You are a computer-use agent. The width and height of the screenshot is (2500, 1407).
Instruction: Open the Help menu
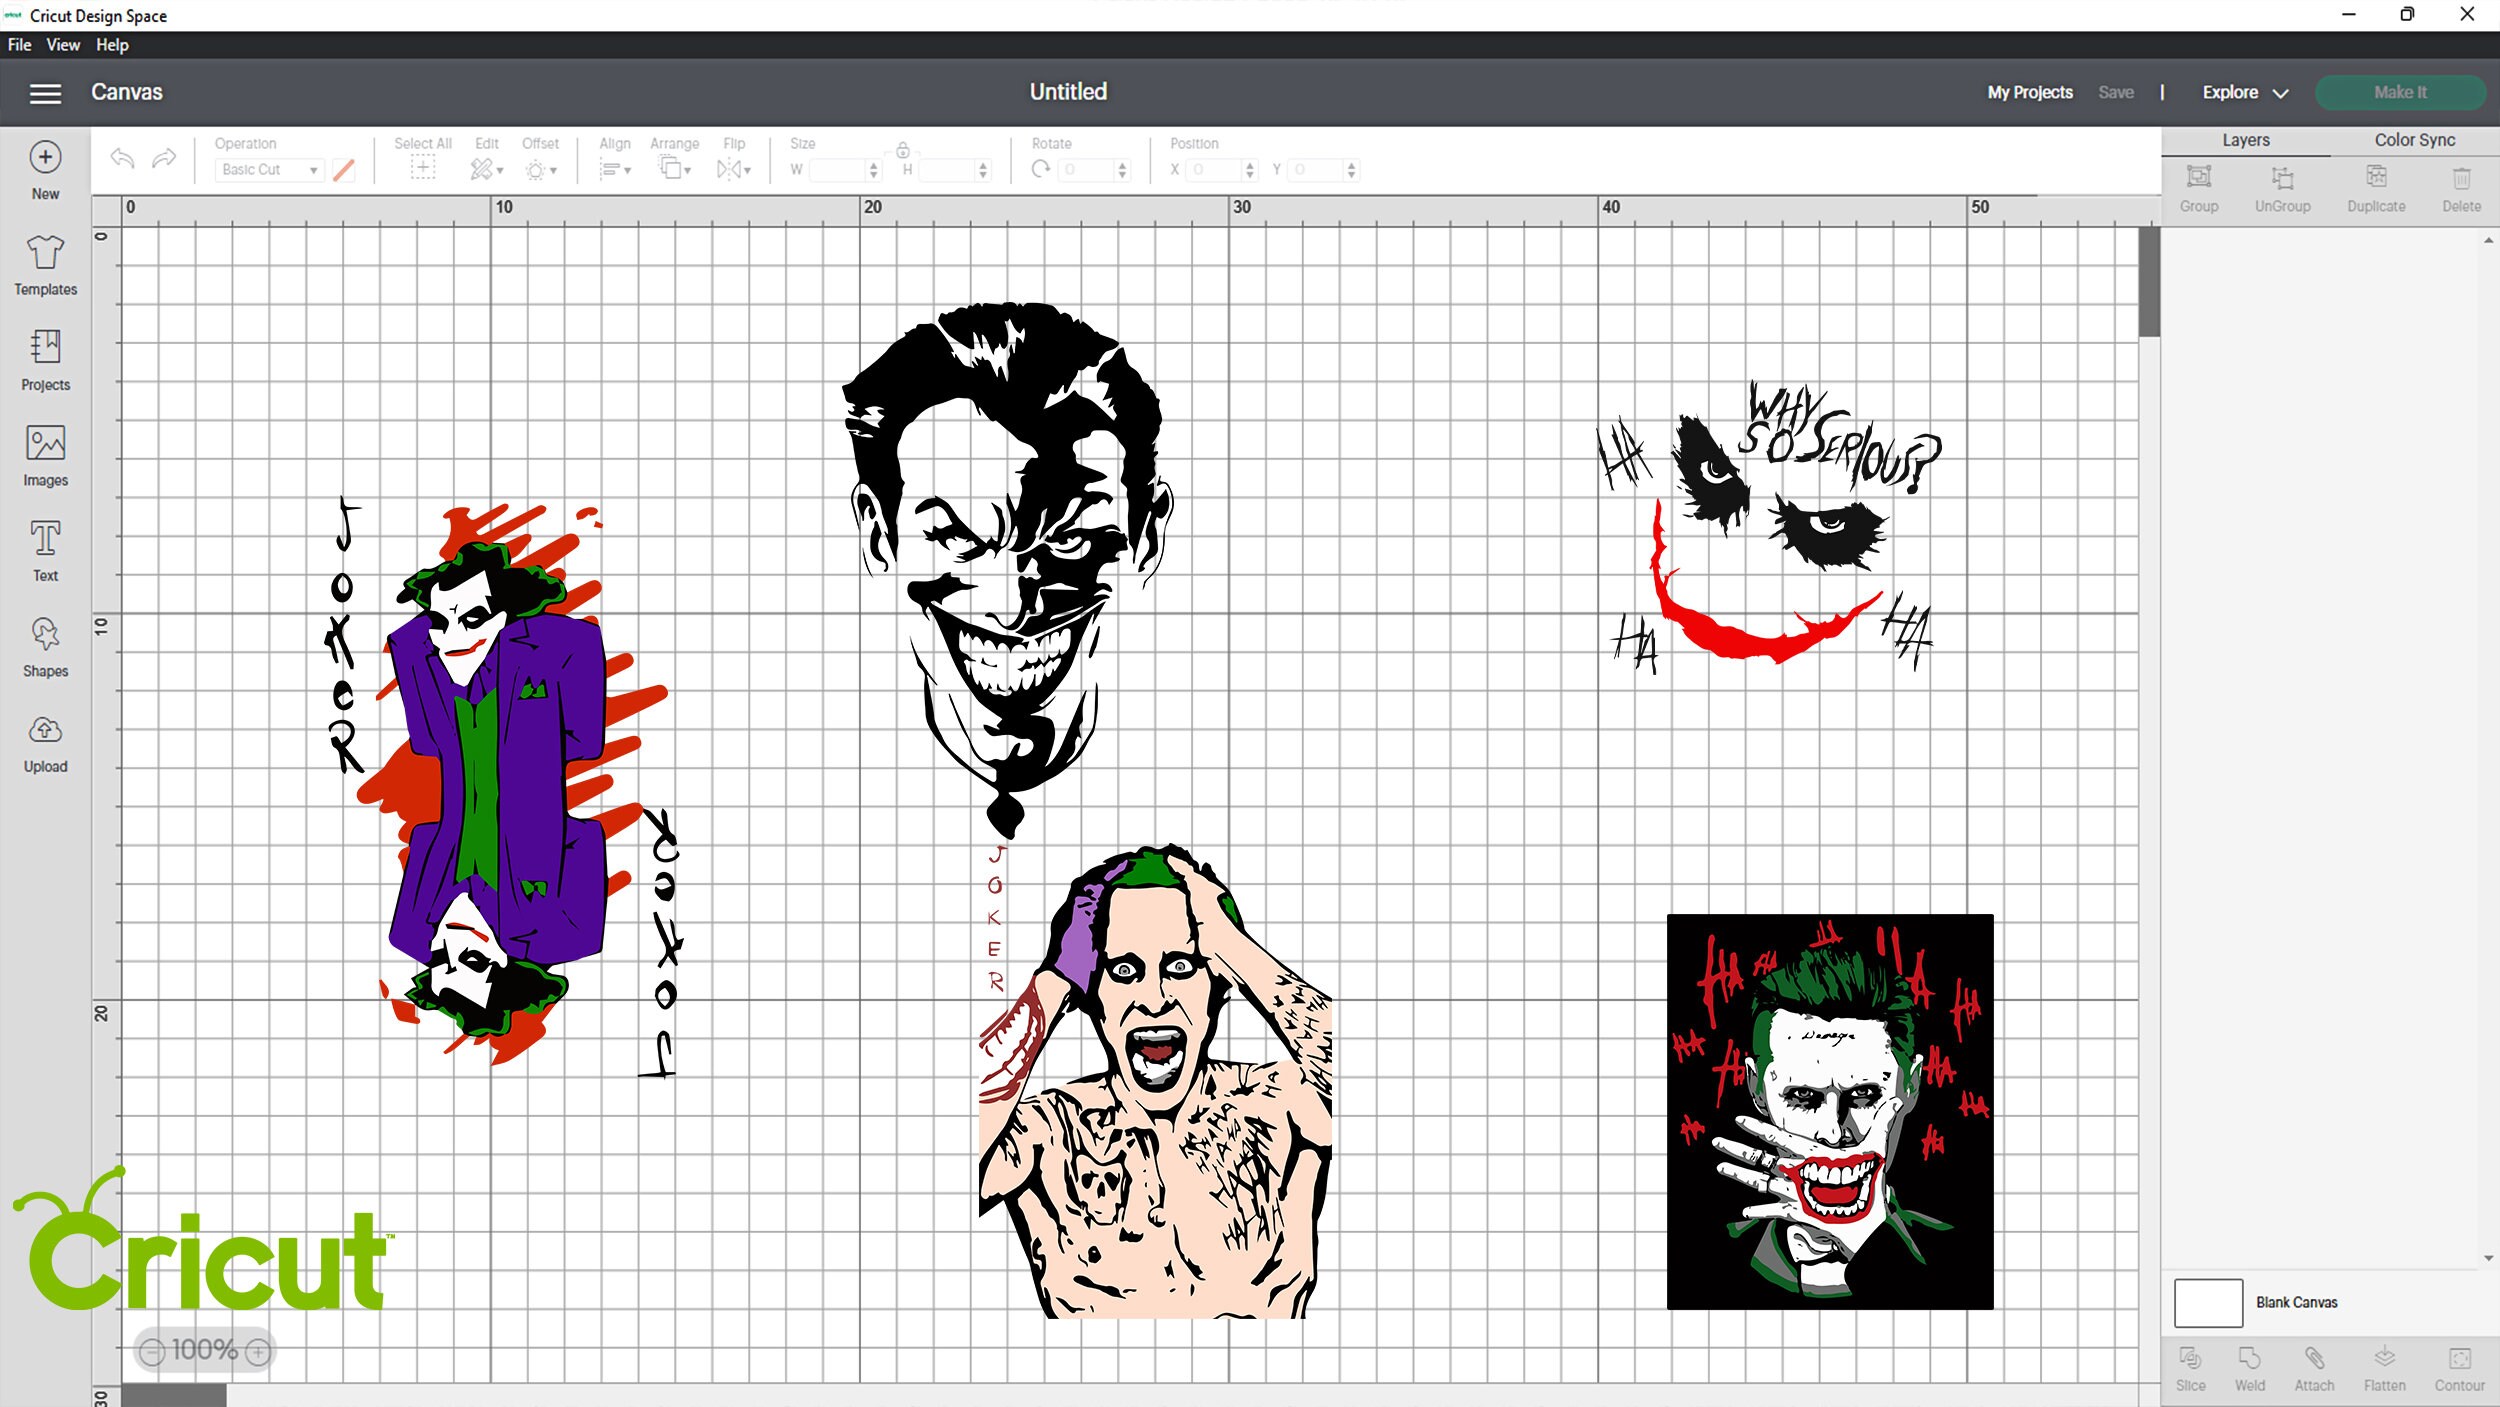(112, 45)
